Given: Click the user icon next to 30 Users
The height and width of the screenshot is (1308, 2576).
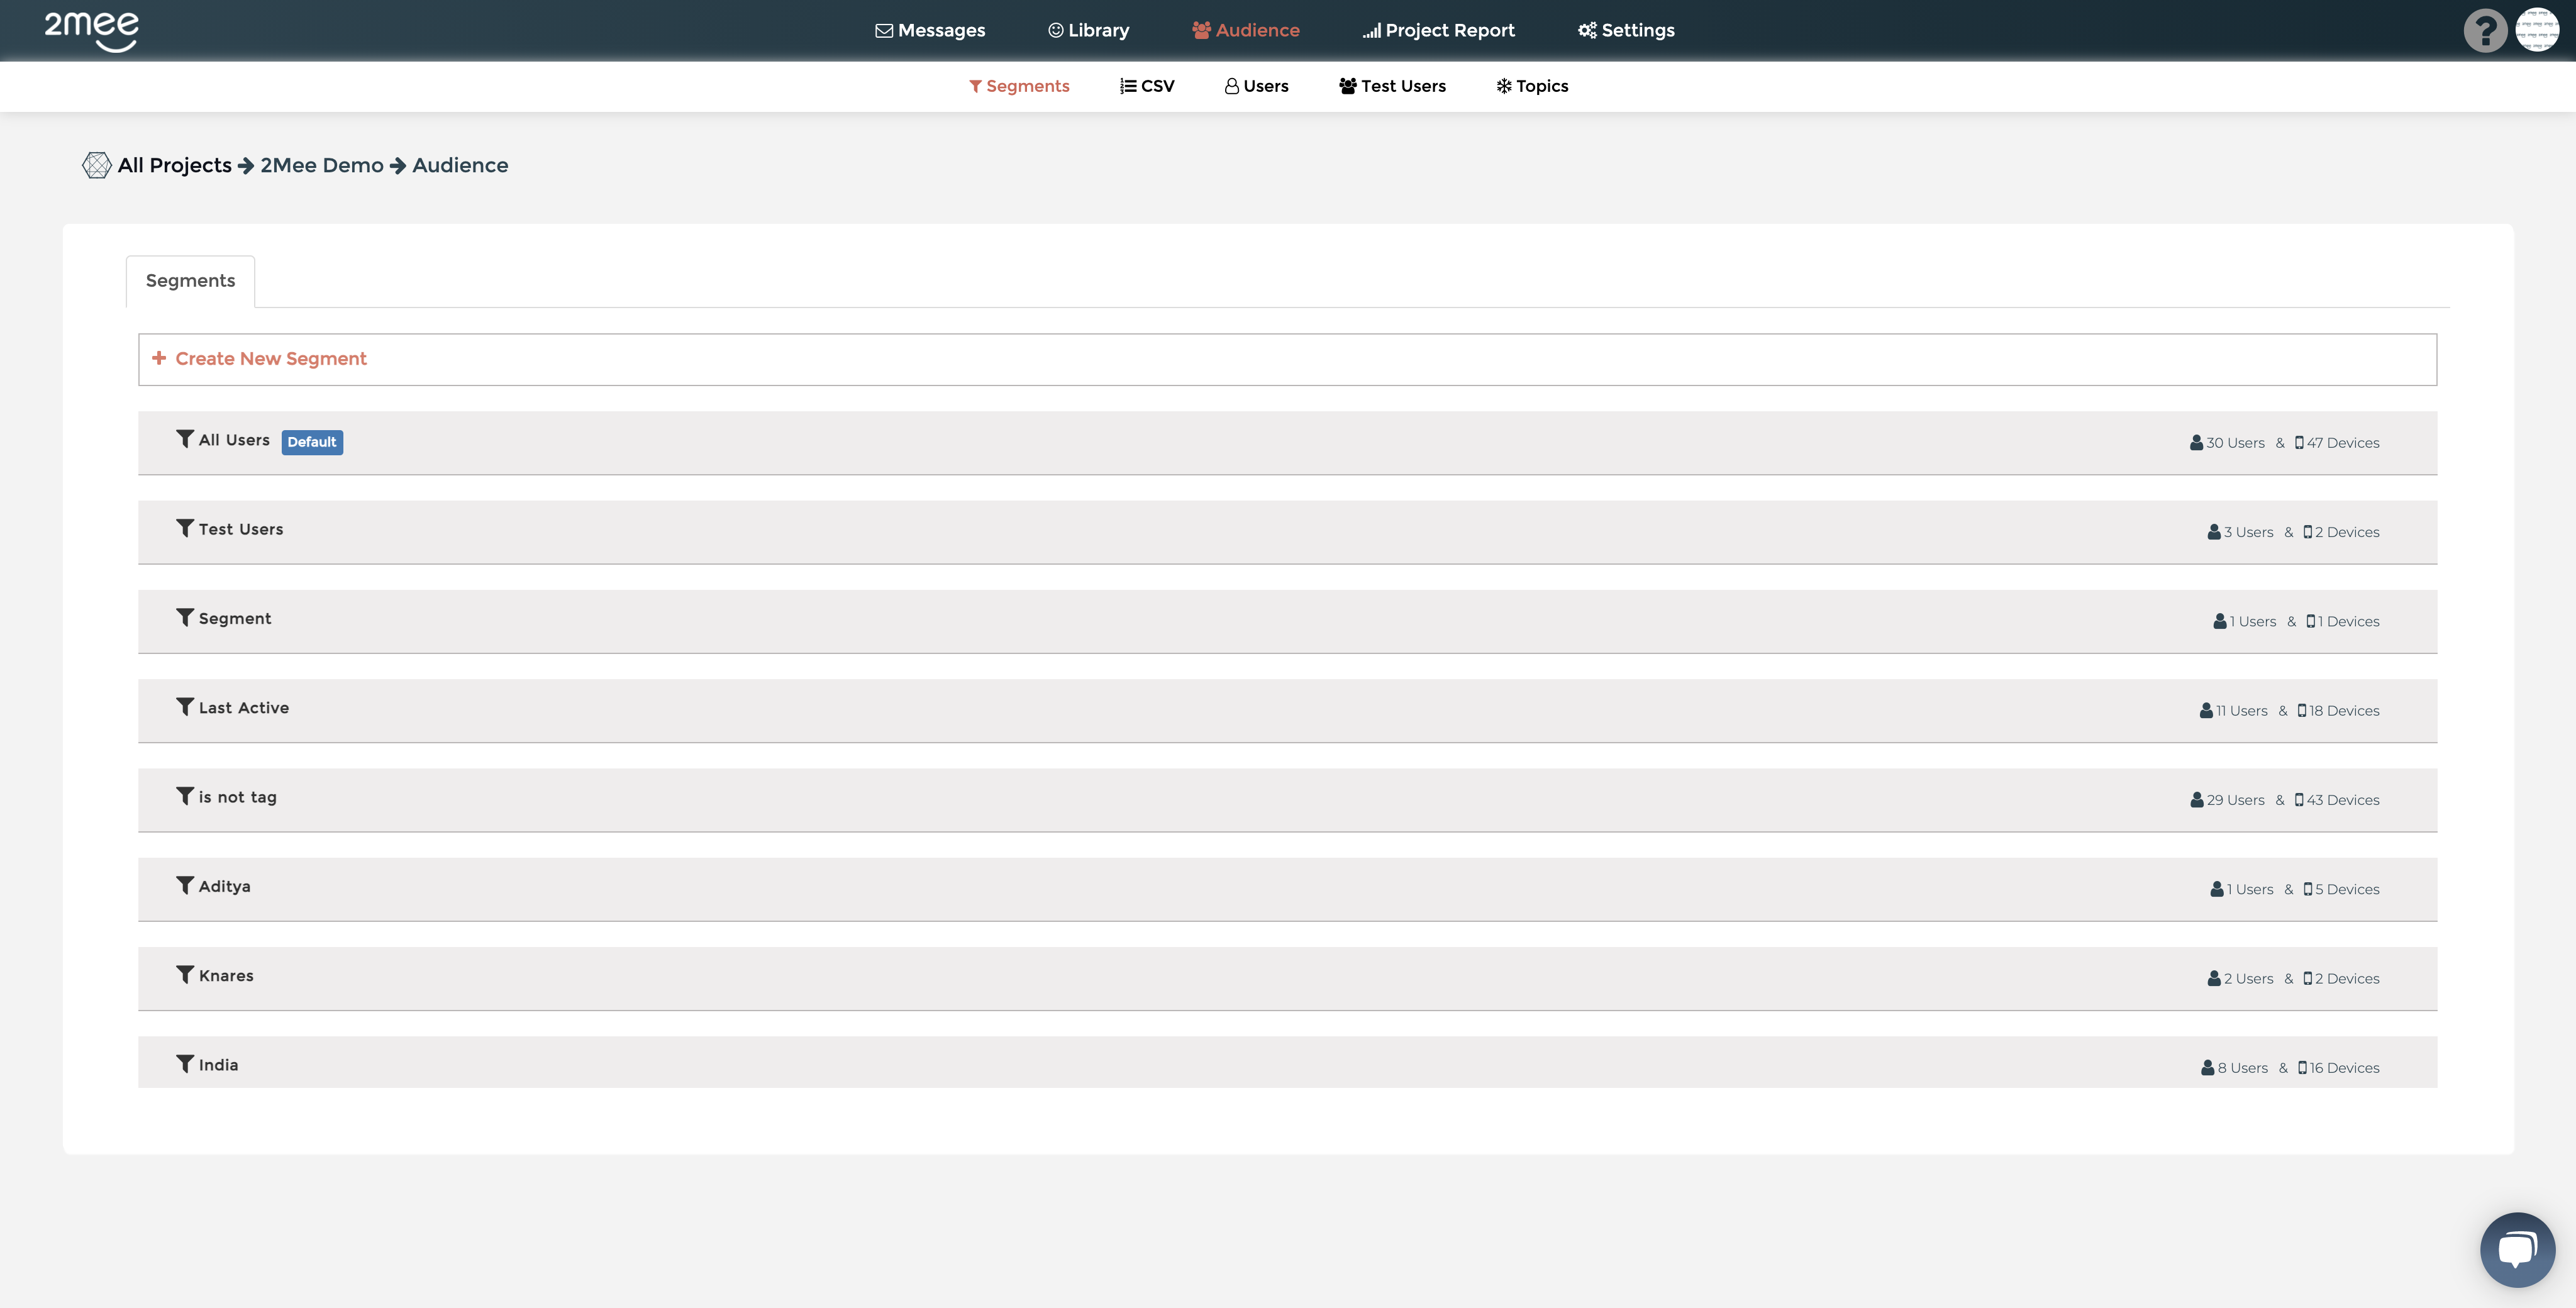Looking at the screenshot, I should 2196,443.
